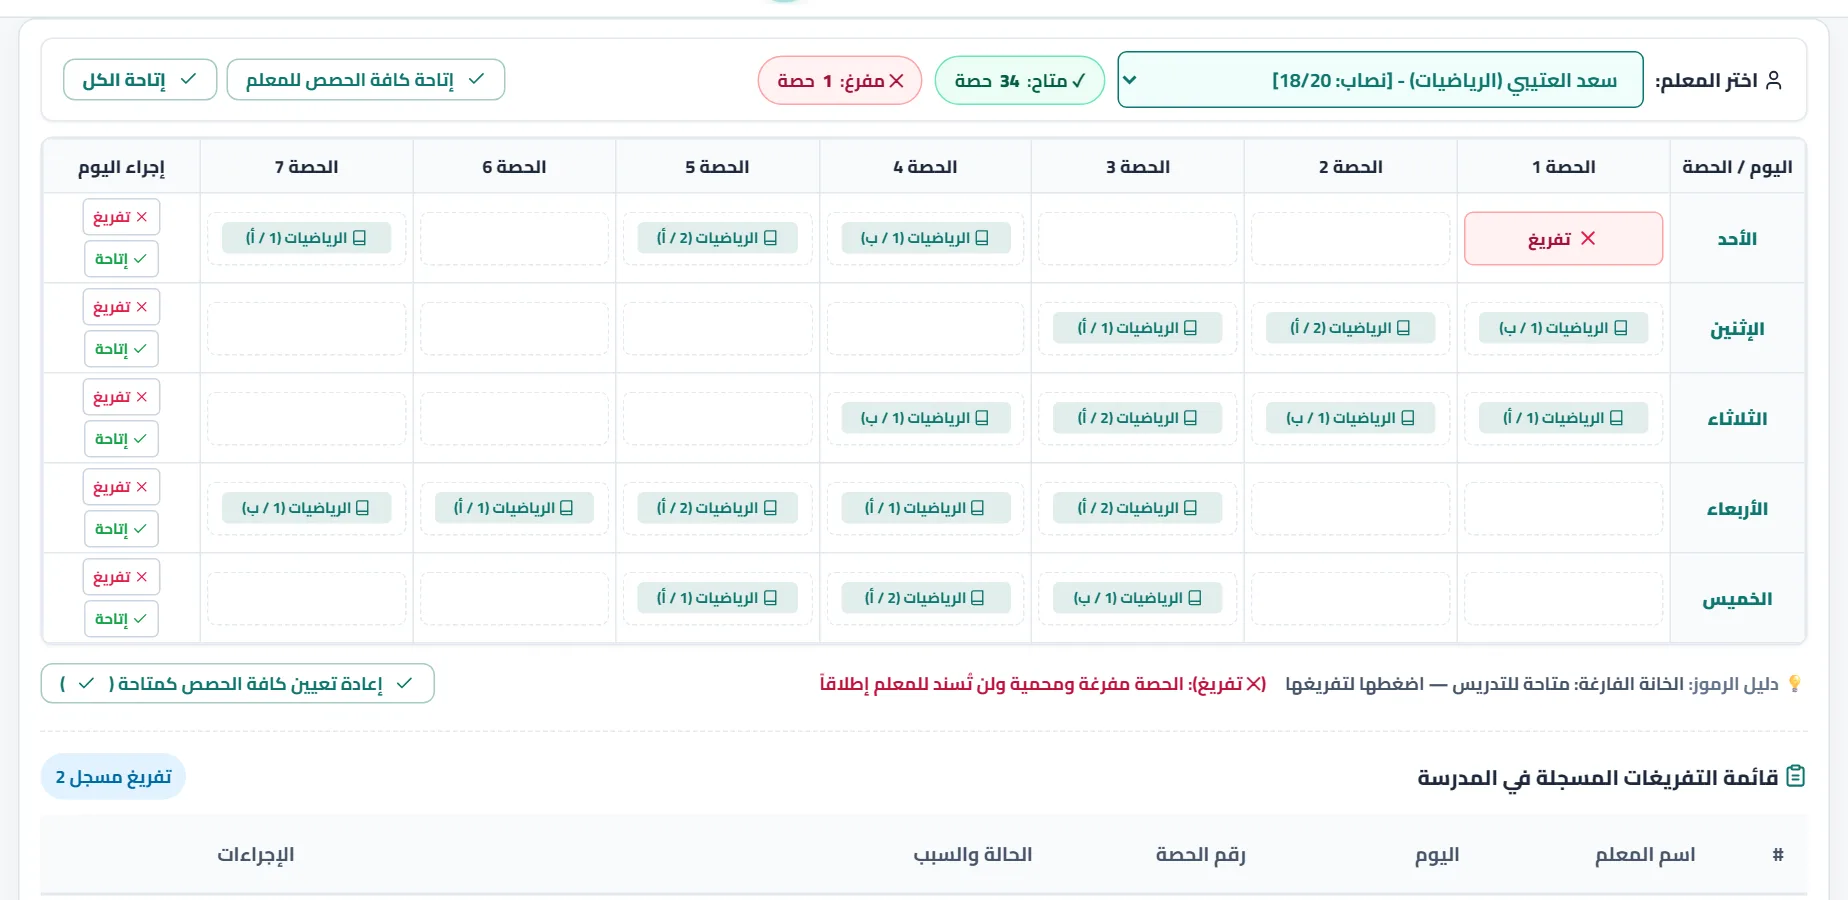This screenshot has width=1848, height=900.
Task: Toggle empty Sunday period 3 slot
Action: (x=1137, y=238)
